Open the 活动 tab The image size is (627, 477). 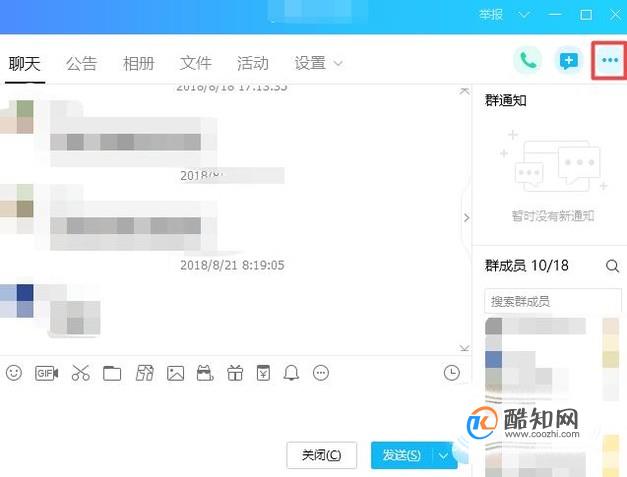pos(252,63)
